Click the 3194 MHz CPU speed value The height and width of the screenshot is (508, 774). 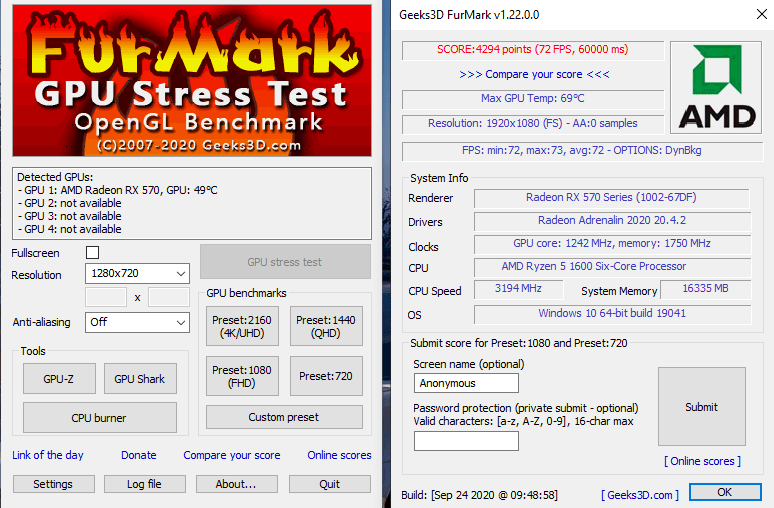click(518, 289)
